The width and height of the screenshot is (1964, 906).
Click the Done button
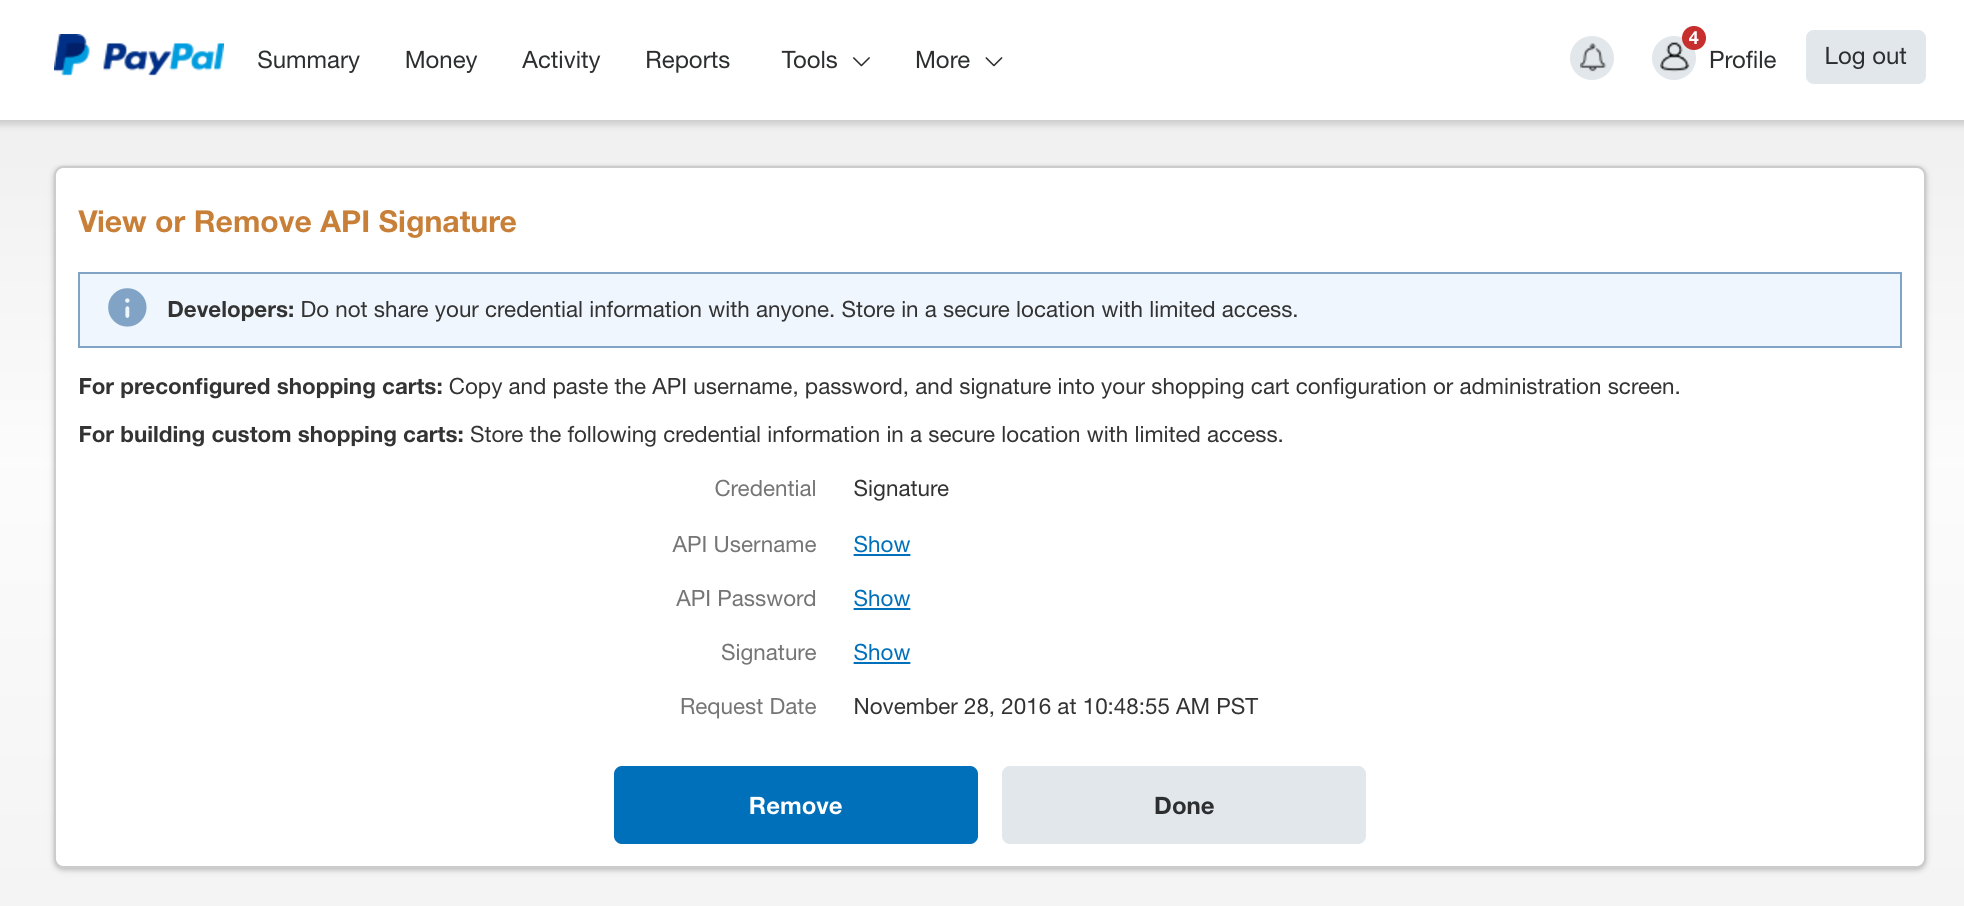point(1184,805)
